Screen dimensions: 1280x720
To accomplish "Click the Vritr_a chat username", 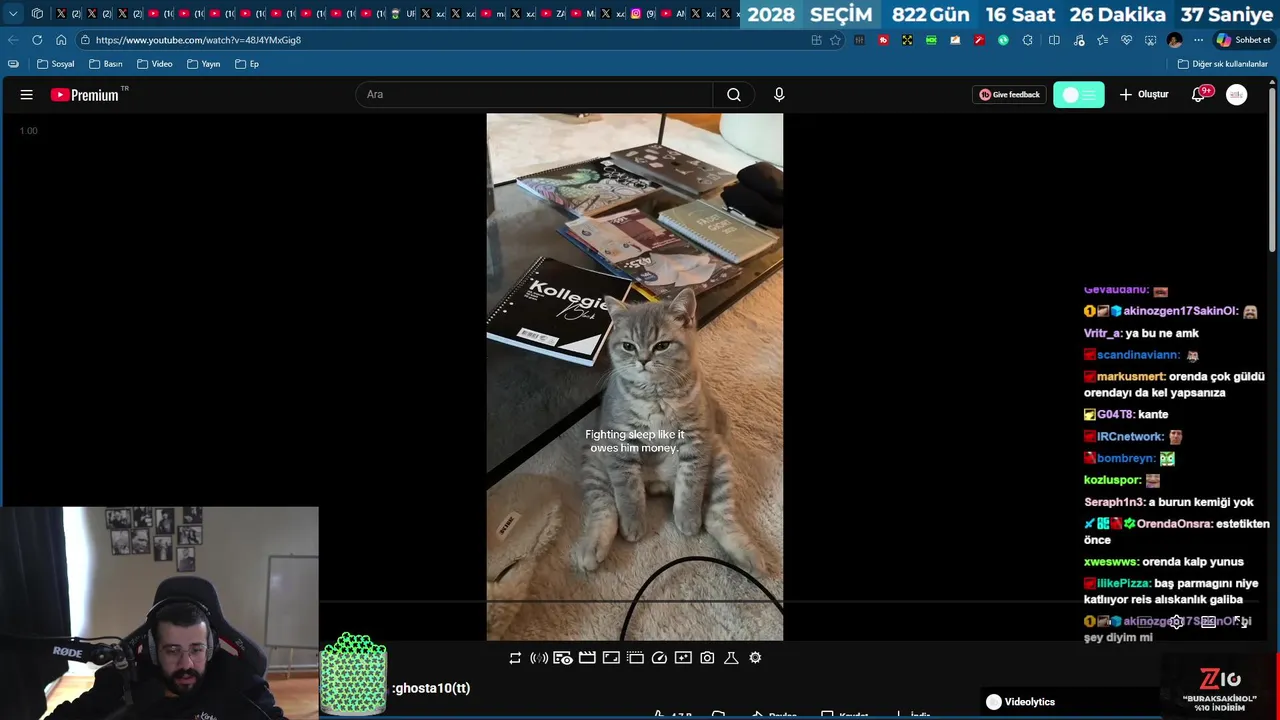I will coord(1101,333).
